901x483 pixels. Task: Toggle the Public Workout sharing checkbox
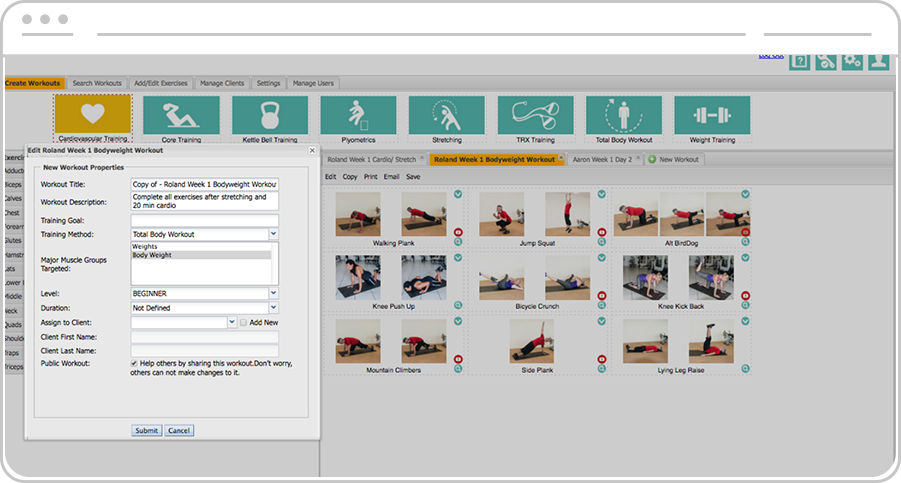(x=134, y=363)
